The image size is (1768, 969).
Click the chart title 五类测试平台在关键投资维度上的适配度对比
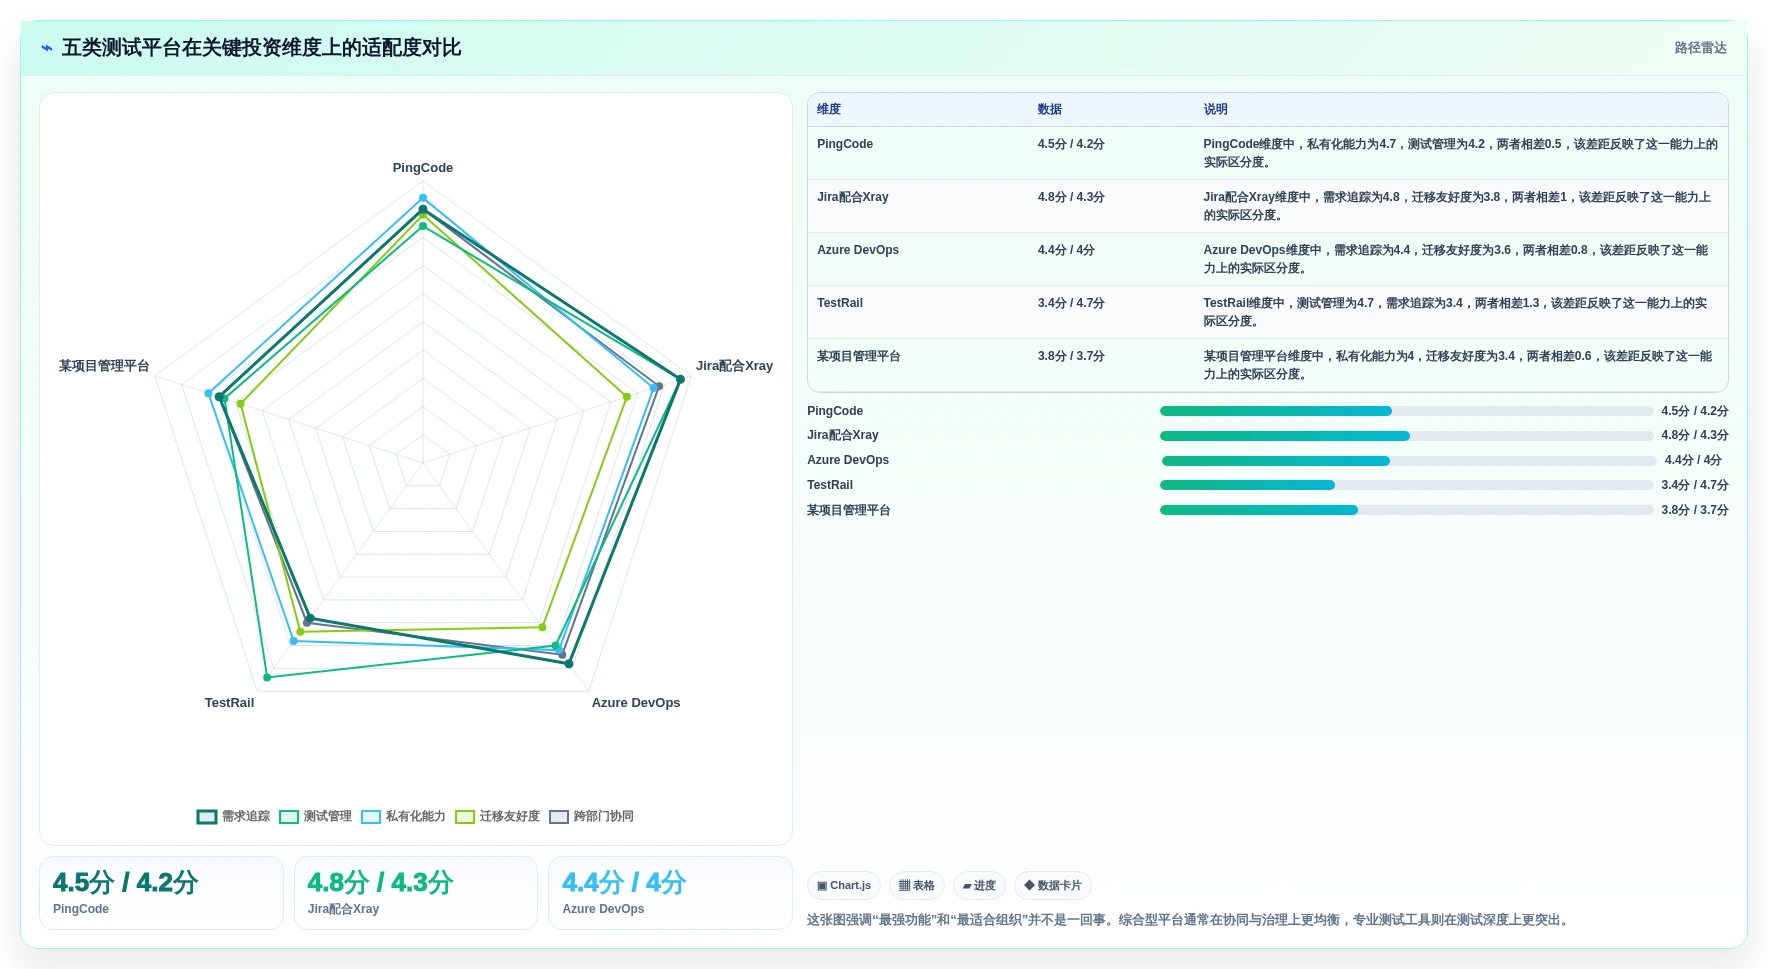coord(261,48)
